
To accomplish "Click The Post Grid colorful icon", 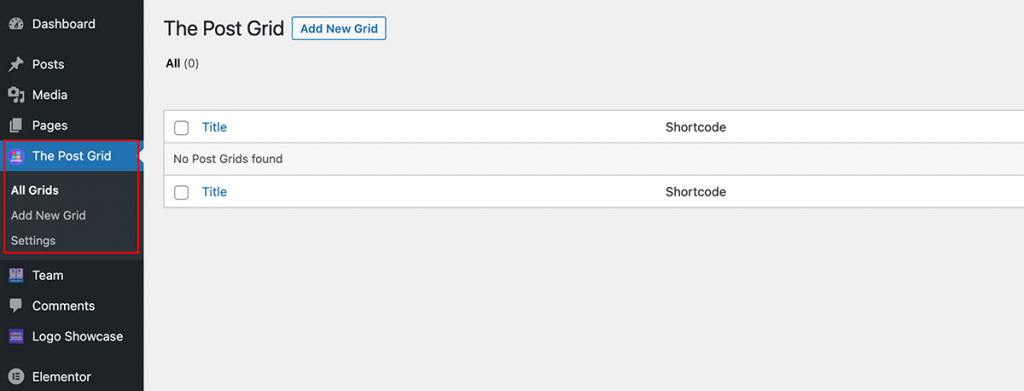I will click(16, 156).
